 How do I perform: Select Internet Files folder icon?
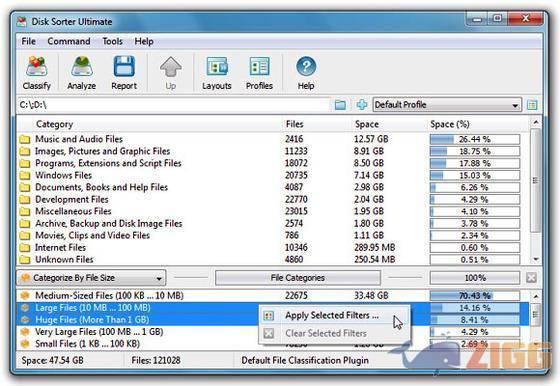coord(25,247)
